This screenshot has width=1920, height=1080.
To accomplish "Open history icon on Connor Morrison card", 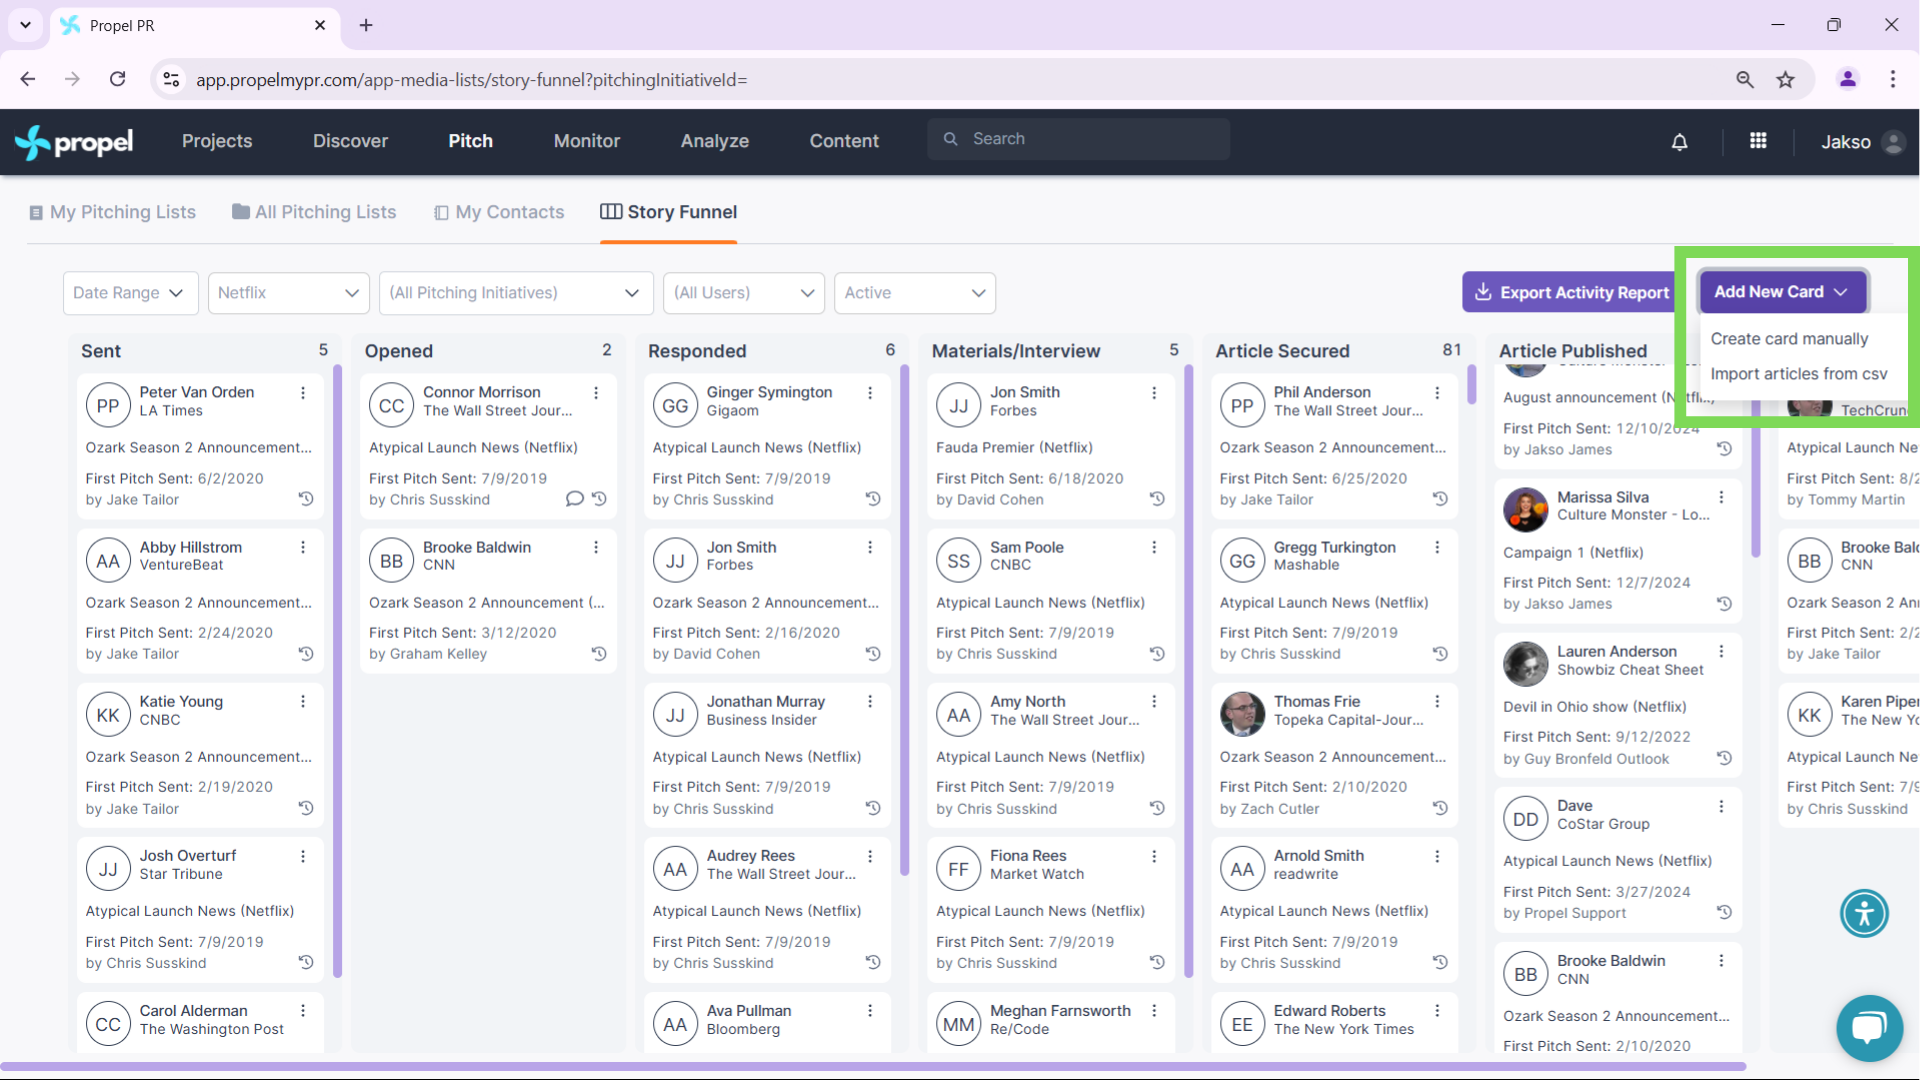I will click(x=599, y=498).
